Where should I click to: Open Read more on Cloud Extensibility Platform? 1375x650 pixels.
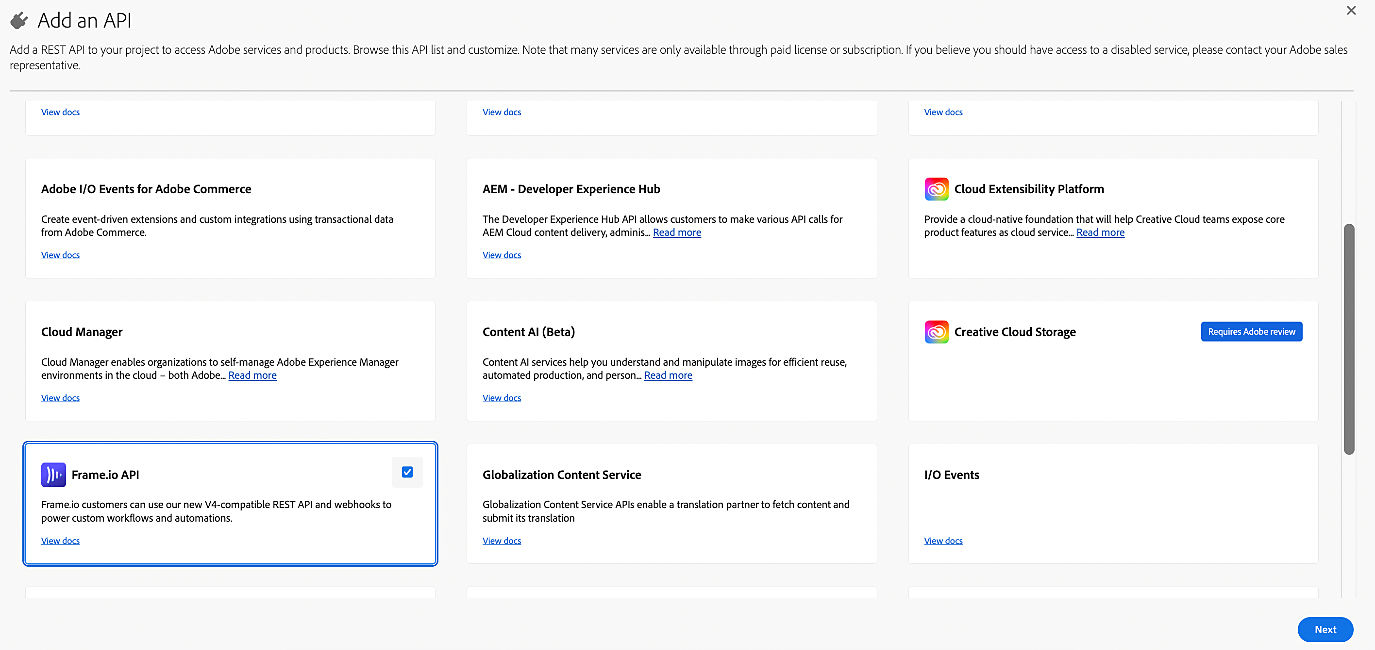pyautogui.click(x=1100, y=233)
